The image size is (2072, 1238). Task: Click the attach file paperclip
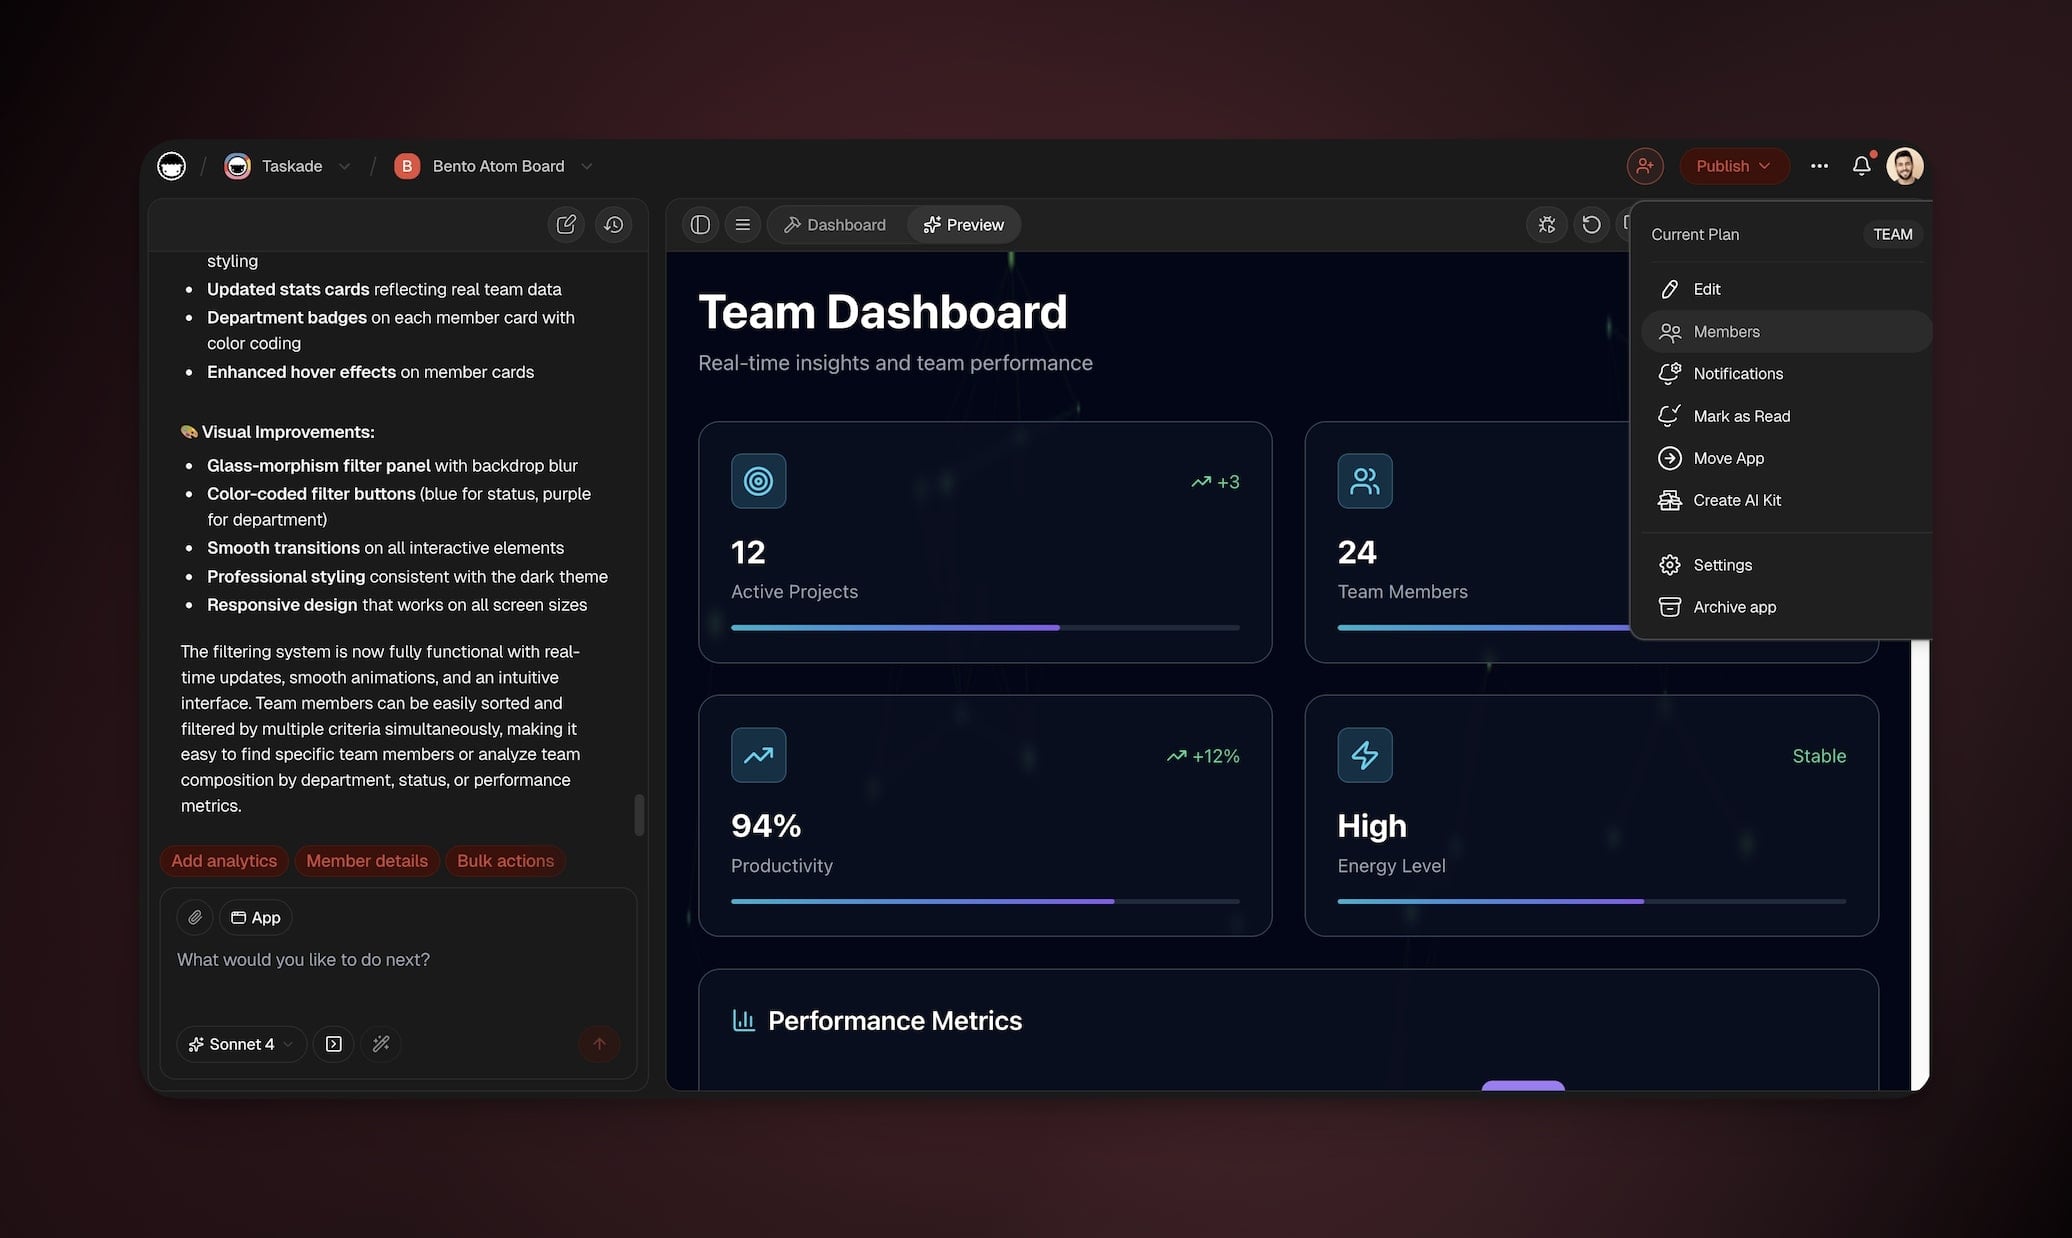tap(195, 917)
